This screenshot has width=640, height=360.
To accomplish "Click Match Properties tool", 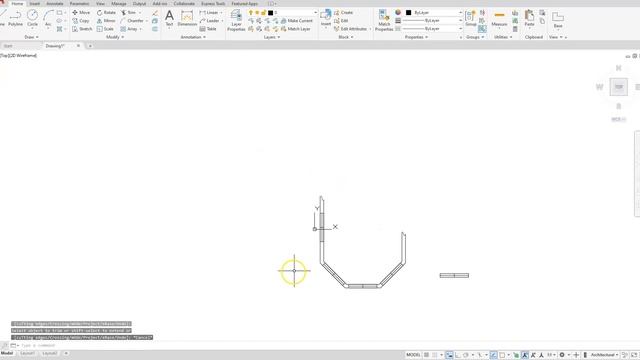I will pos(384,20).
